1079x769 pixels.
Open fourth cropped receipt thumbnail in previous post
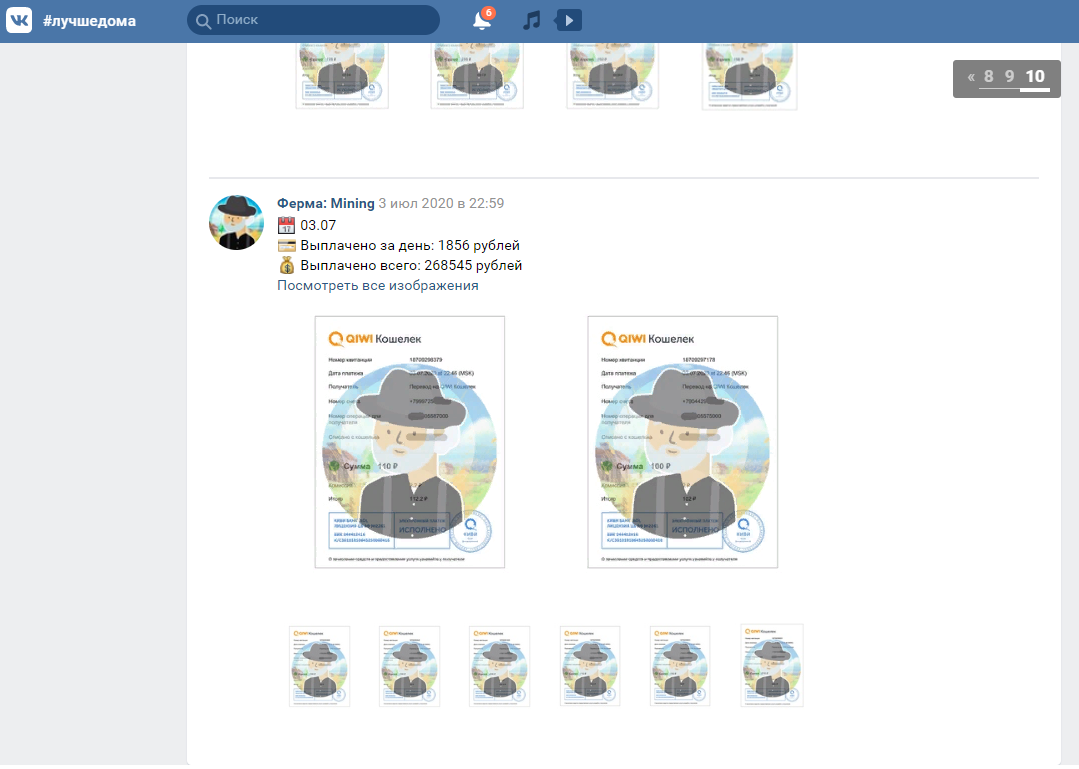tap(749, 76)
